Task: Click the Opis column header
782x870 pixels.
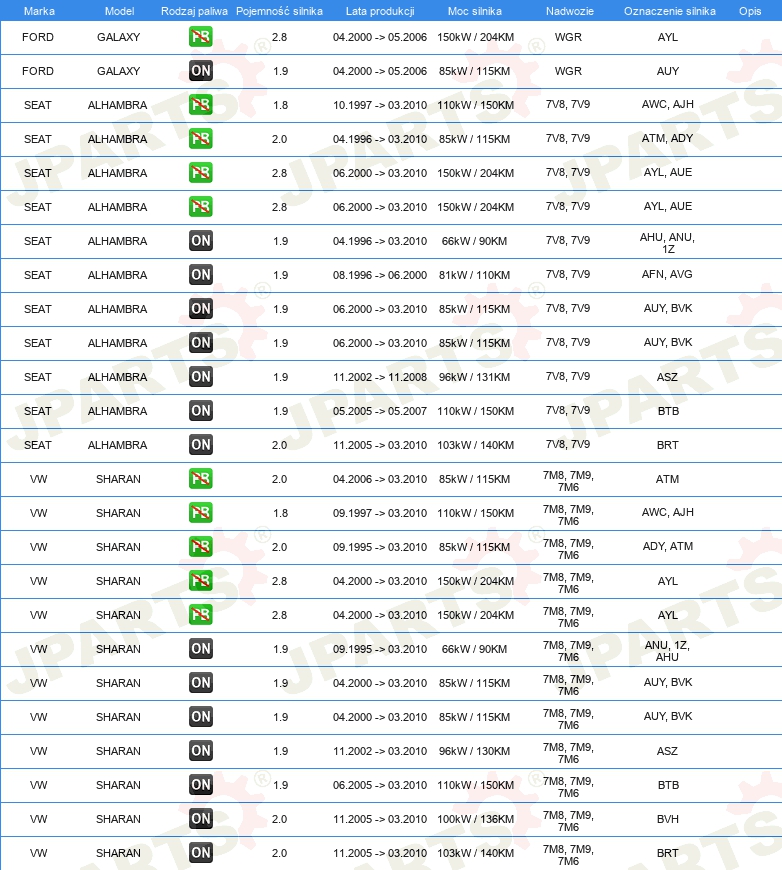Action: (750, 11)
